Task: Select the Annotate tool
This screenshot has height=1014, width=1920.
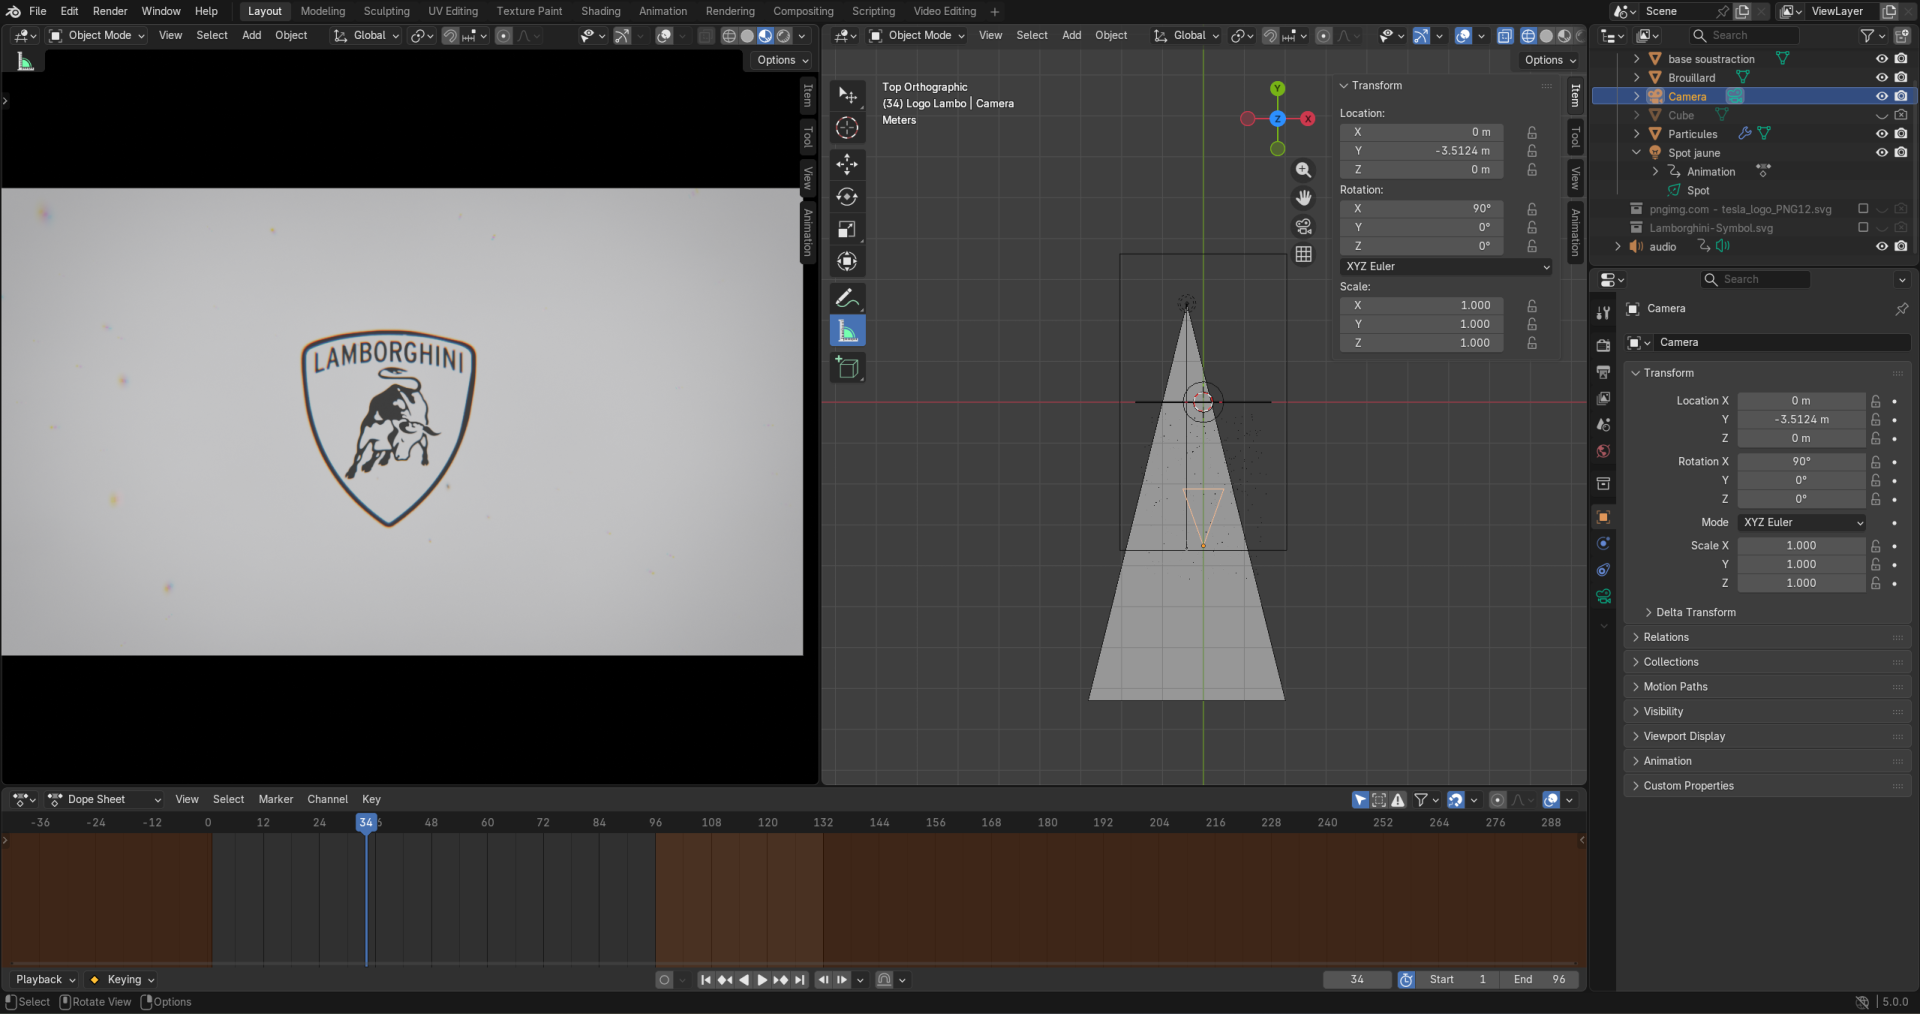Action: pyautogui.click(x=847, y=298)
